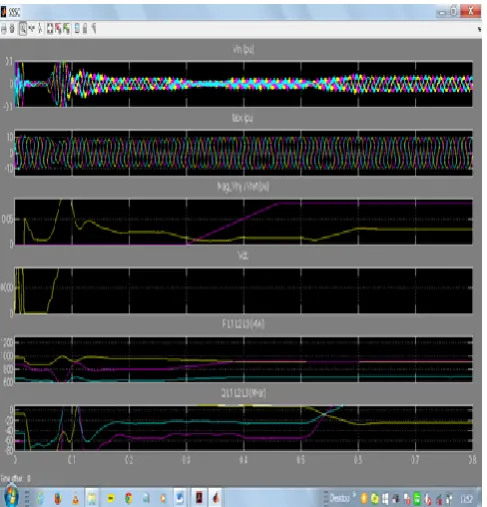Click inside the Mag Vinj Vref plot
The height and width of the screenshot is (507, 487).
(x=243, y=222)
